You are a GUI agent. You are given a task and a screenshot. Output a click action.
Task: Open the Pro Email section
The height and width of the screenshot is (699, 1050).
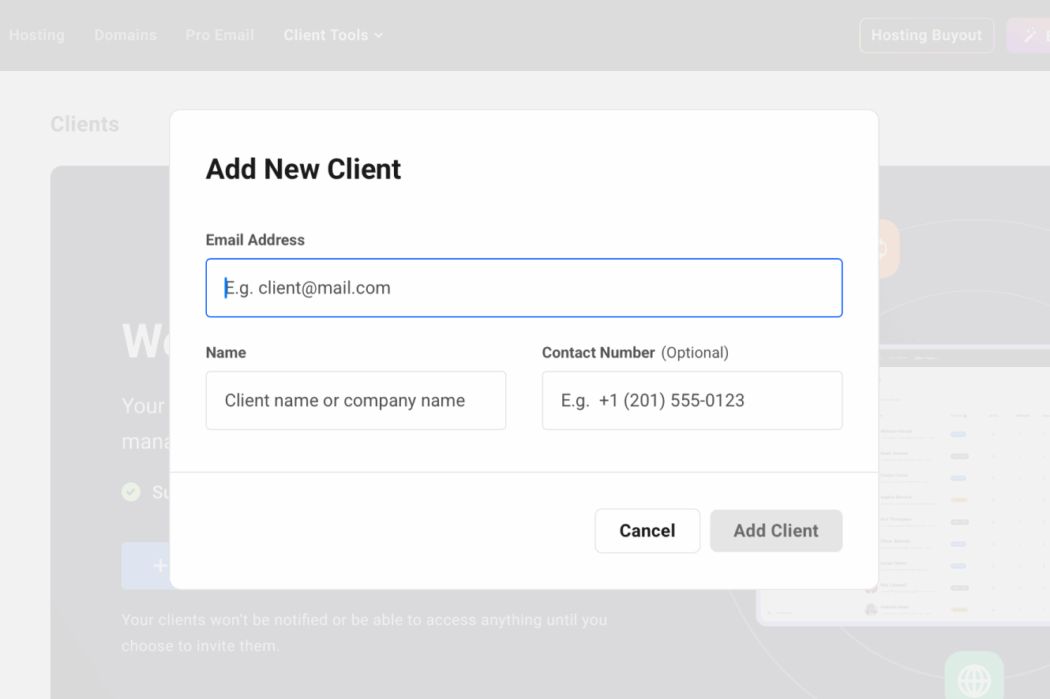pyautogui.click(x=219, y=35)
